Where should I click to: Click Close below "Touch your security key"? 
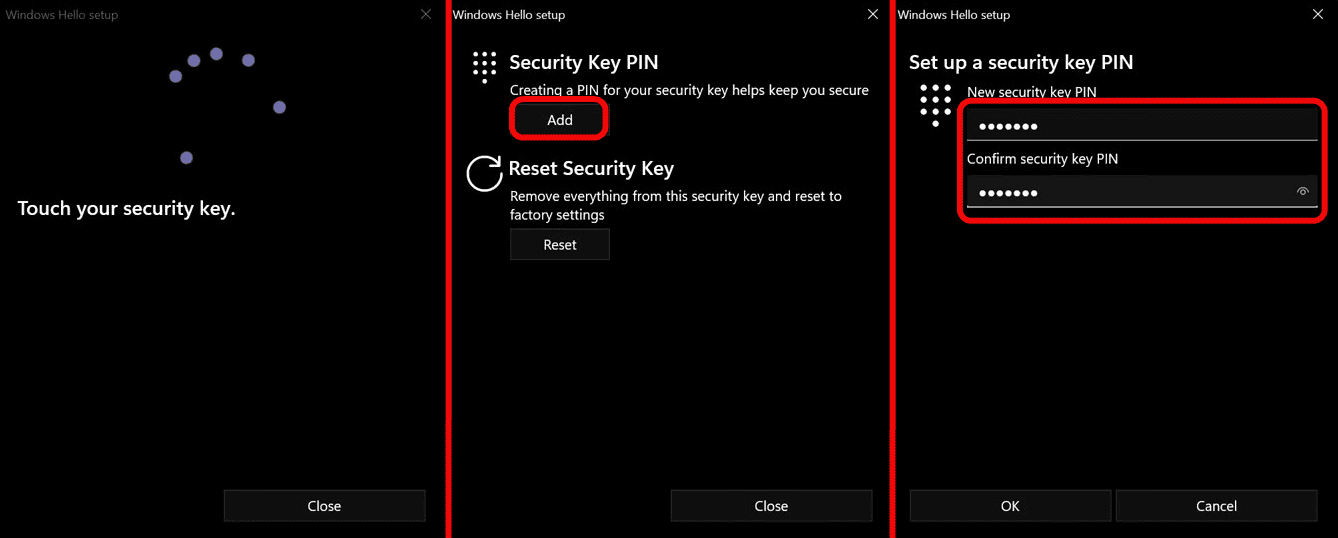click(324, 506)
